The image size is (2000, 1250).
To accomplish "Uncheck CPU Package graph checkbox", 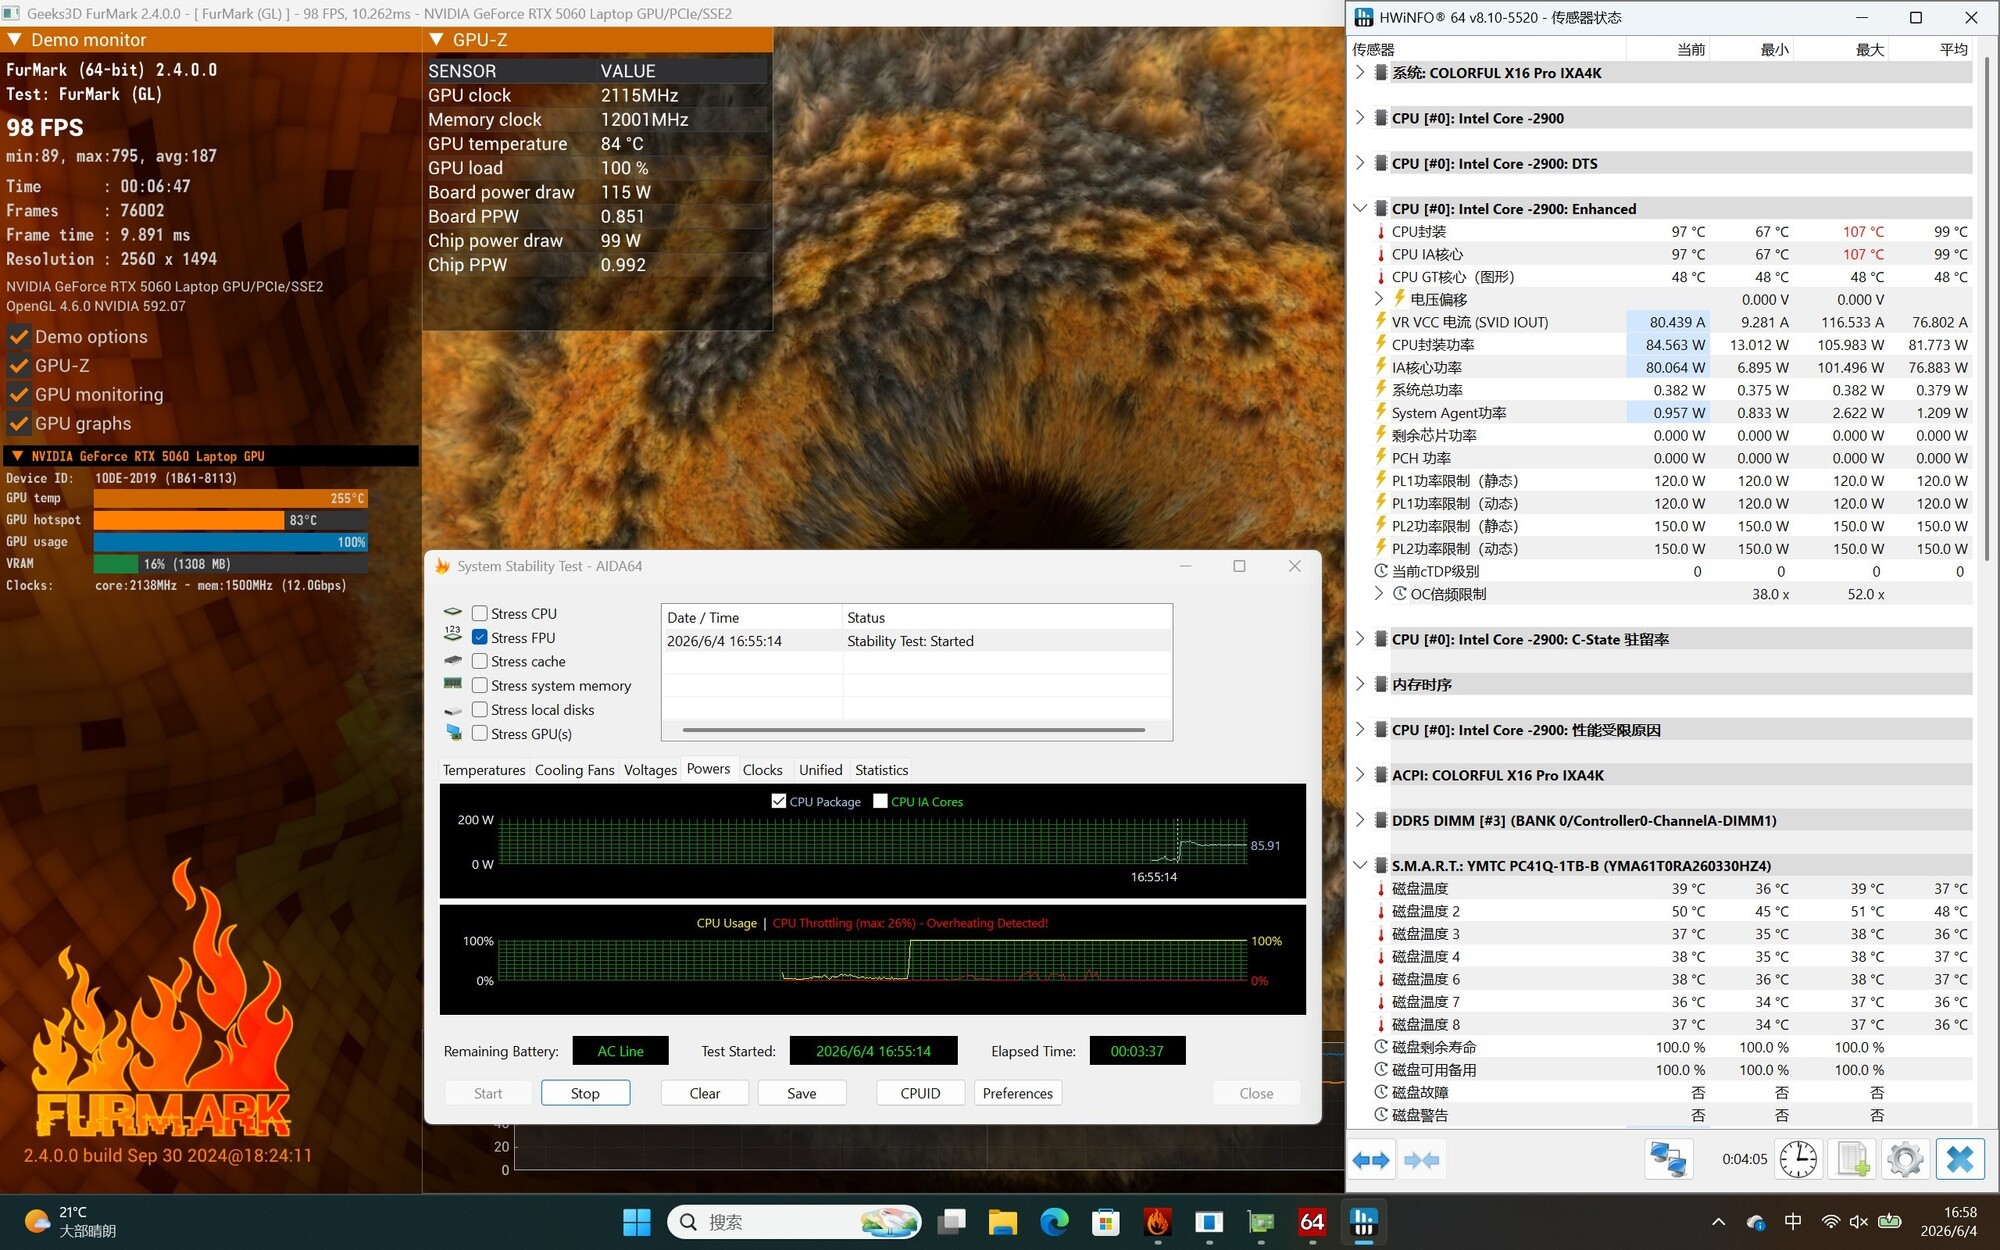I will (779, 801).
